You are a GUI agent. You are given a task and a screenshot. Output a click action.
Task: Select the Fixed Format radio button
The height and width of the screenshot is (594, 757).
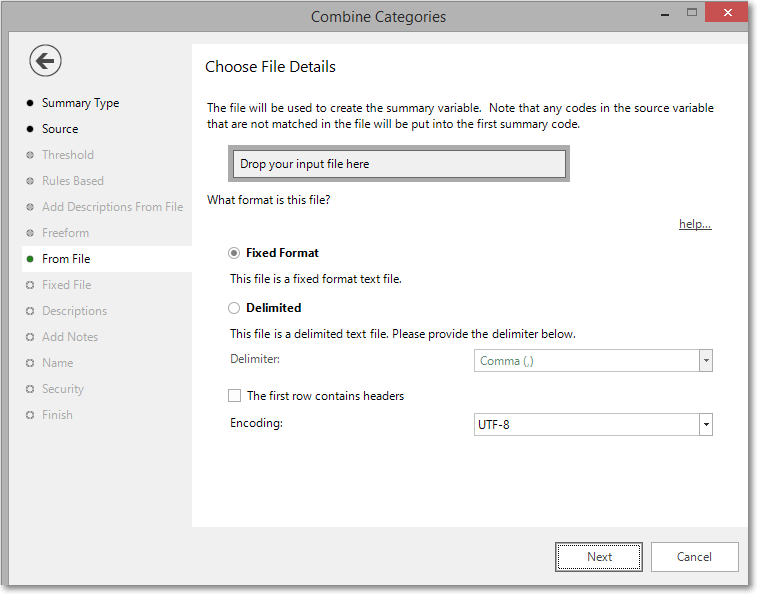pos(234,253)
